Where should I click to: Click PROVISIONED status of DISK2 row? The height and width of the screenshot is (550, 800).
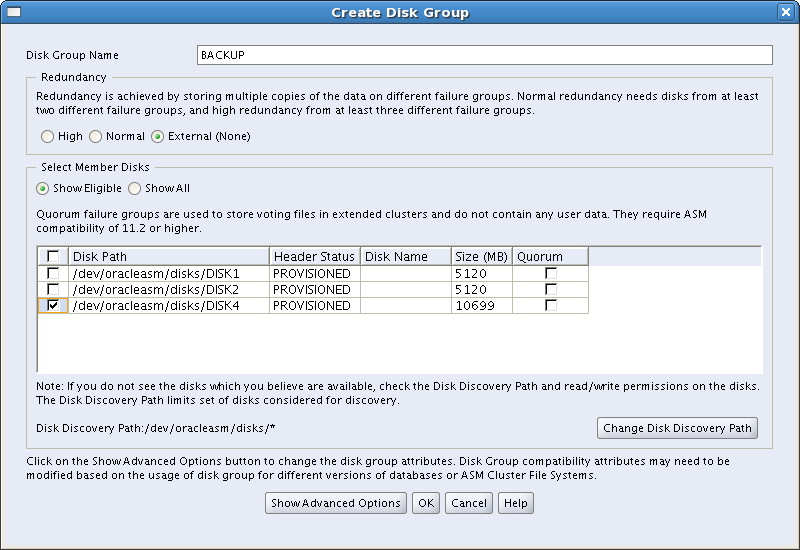[x=315, y=289]
